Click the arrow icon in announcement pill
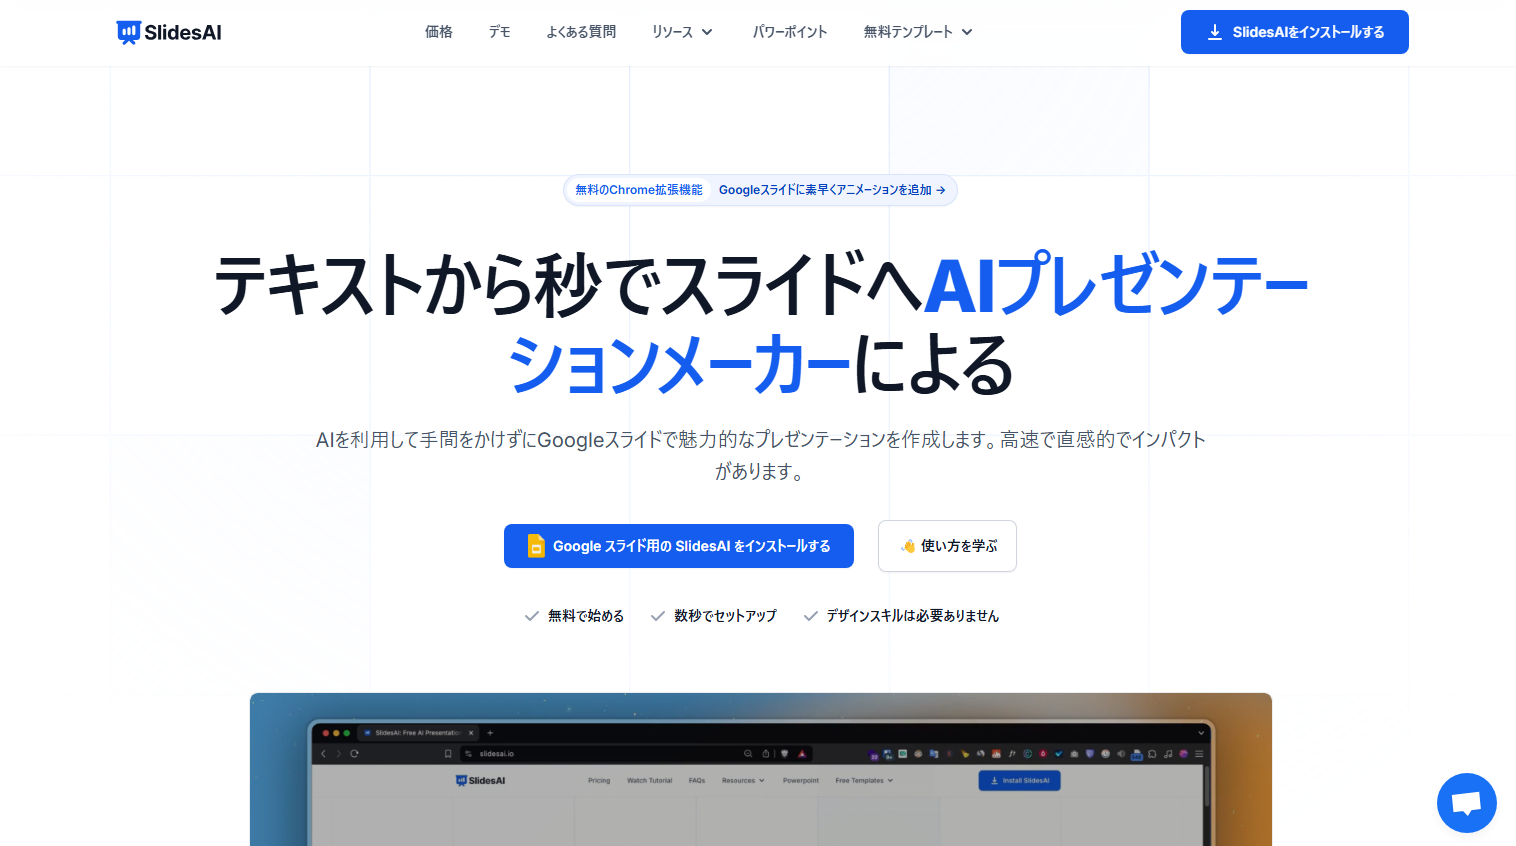The height and width of the screenshot is (846, 1516). [x=941, y=190]
